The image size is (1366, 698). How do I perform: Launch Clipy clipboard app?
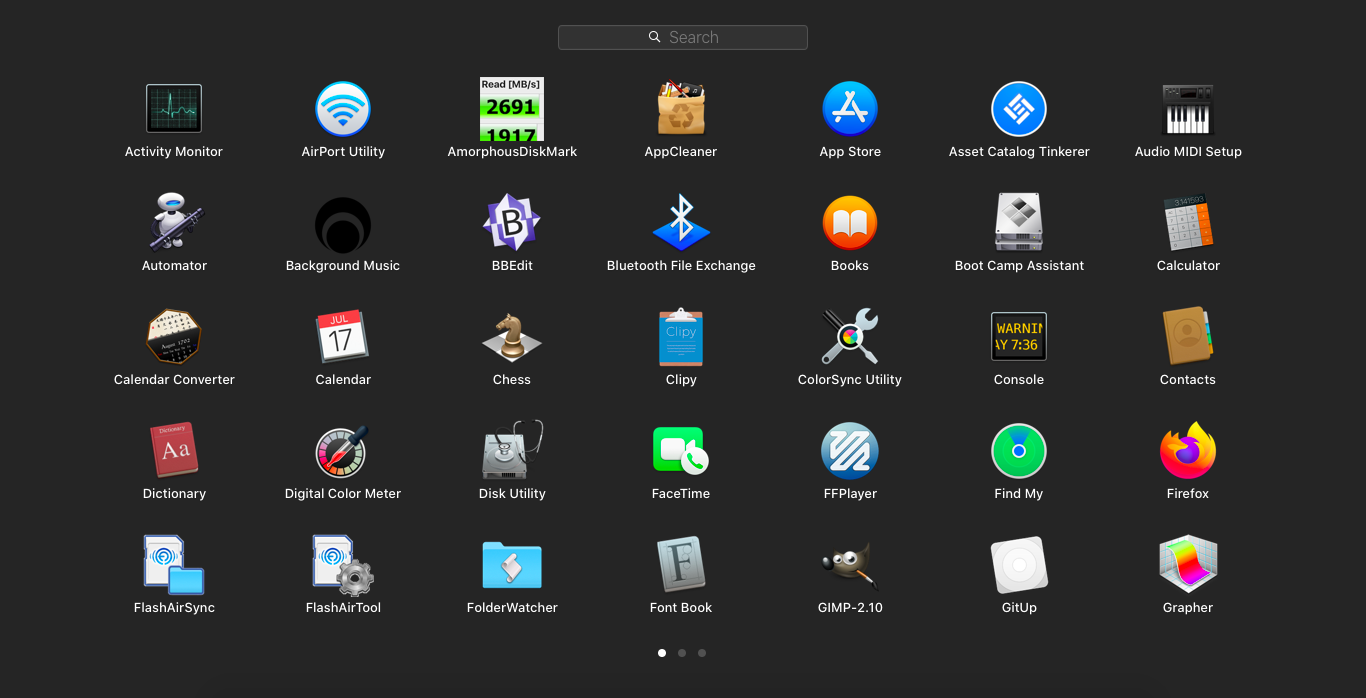click(681, 337)
